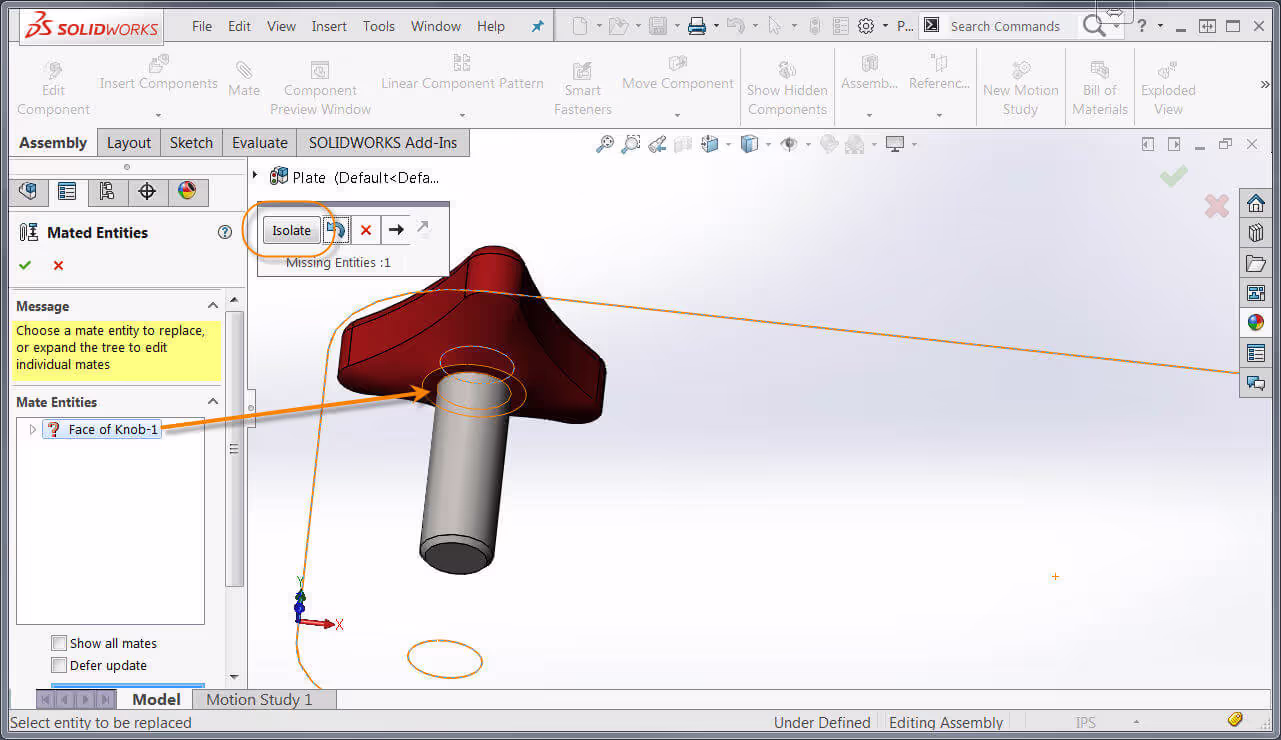This screenshot has width=1281, height=740.
Task: Click the red X in popup toolbar
Action: [x=366, y=230]
